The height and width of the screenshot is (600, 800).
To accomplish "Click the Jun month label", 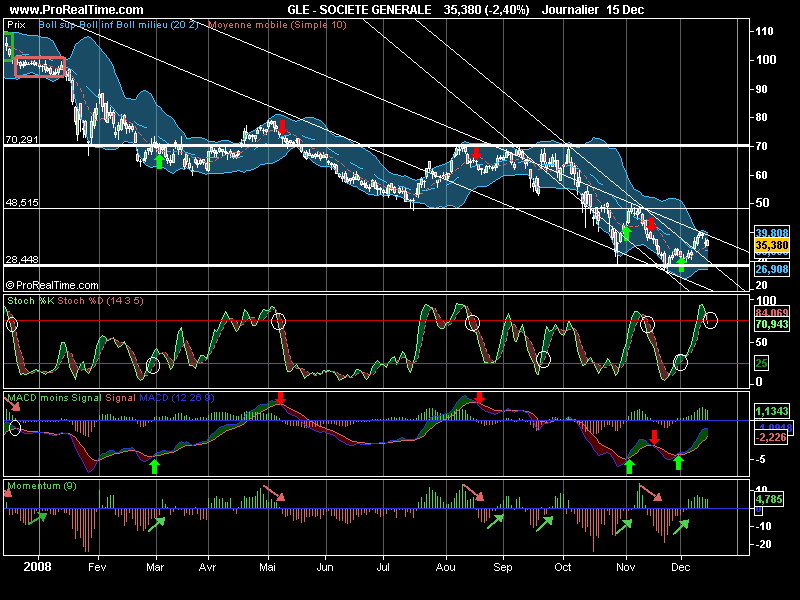I will click(x=325, y=567).
